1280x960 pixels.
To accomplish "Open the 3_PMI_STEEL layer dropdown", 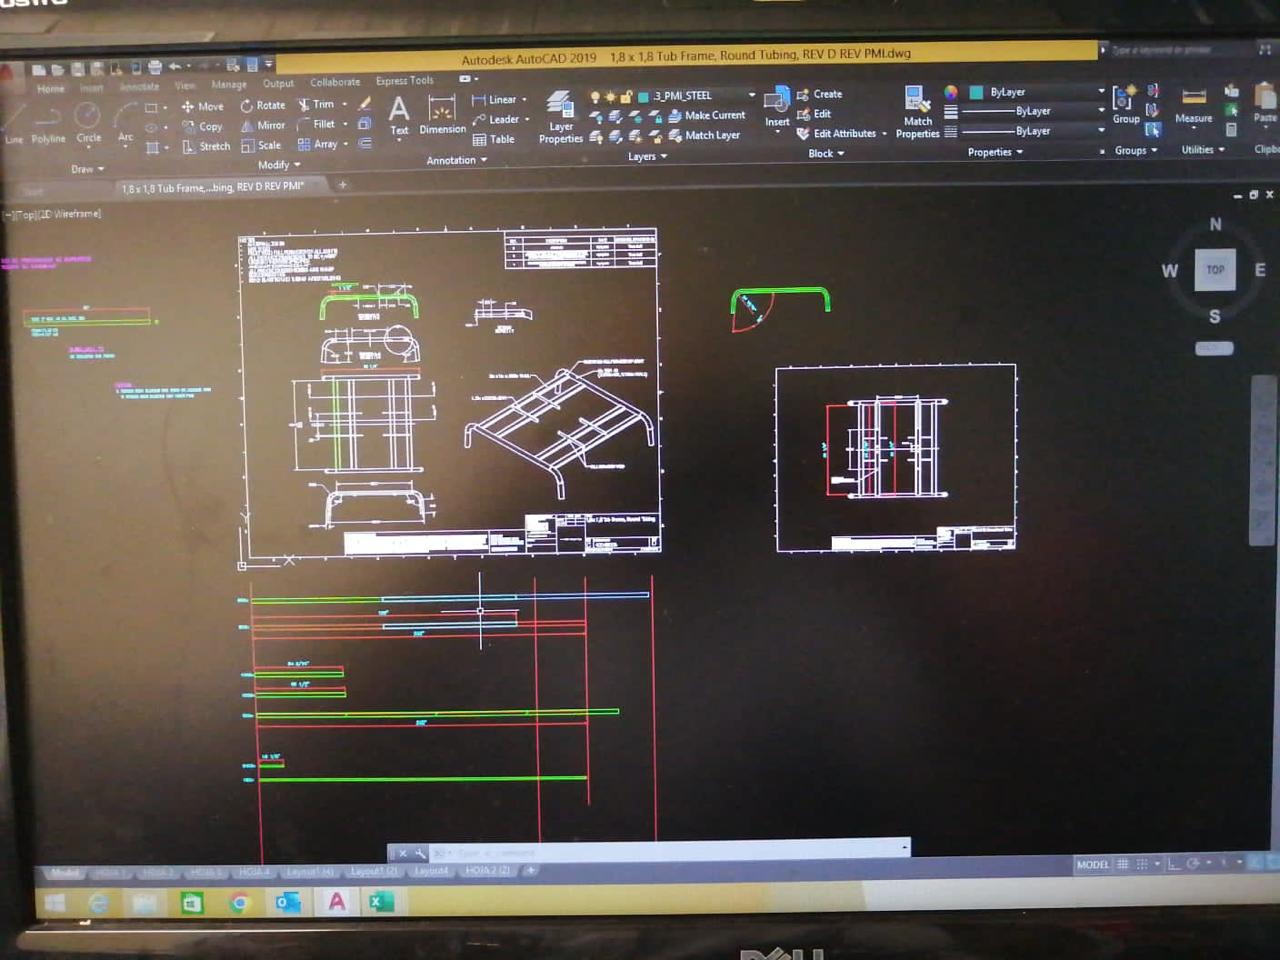I will [751, 95].
